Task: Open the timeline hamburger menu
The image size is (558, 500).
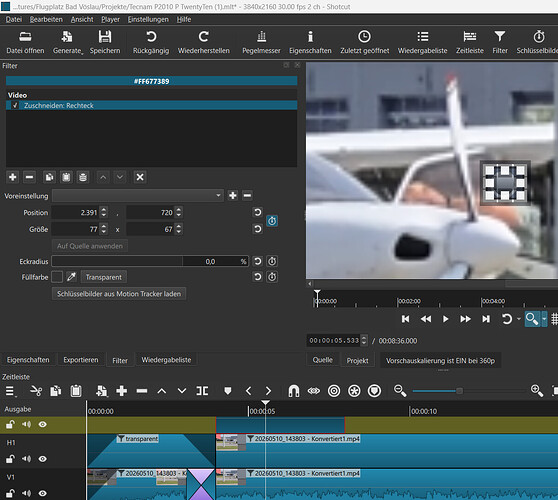Action: coord(10,391)
